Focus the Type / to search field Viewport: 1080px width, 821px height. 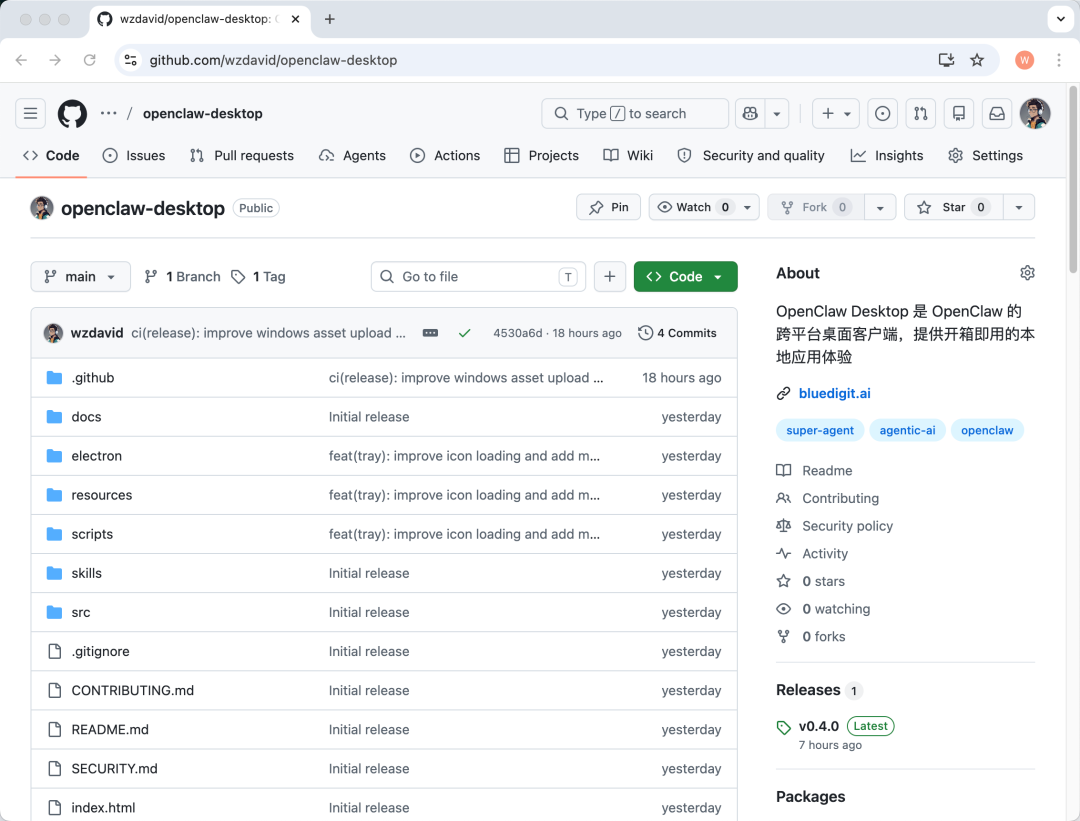[x=635, y=114]
